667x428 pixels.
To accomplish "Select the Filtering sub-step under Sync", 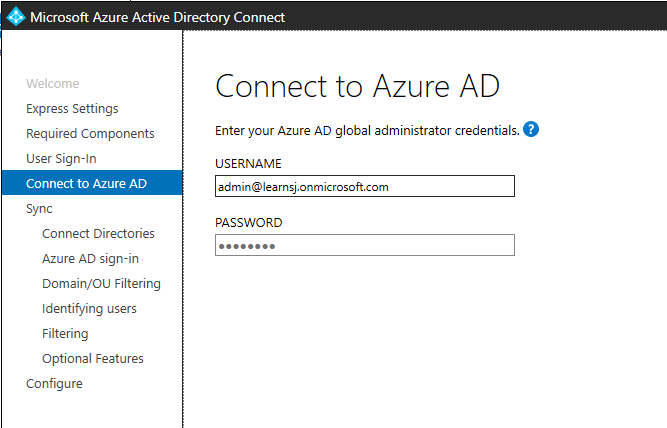I will (x=65, y=334).
